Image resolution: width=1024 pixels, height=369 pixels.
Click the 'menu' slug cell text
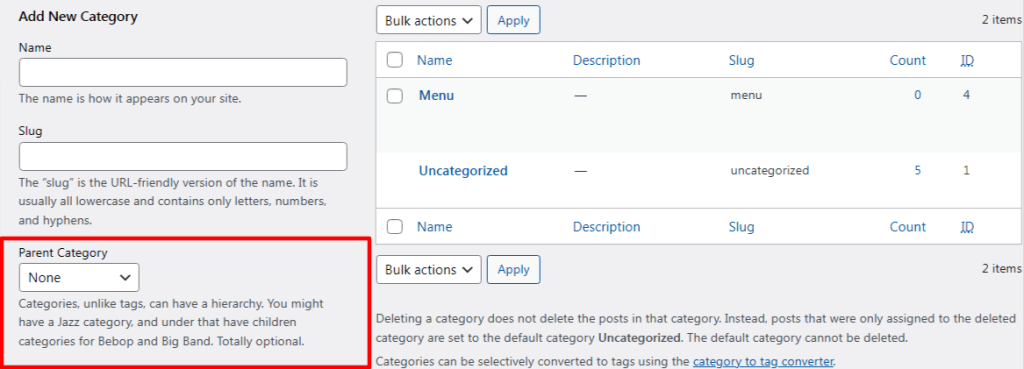(x=746, y=95)
